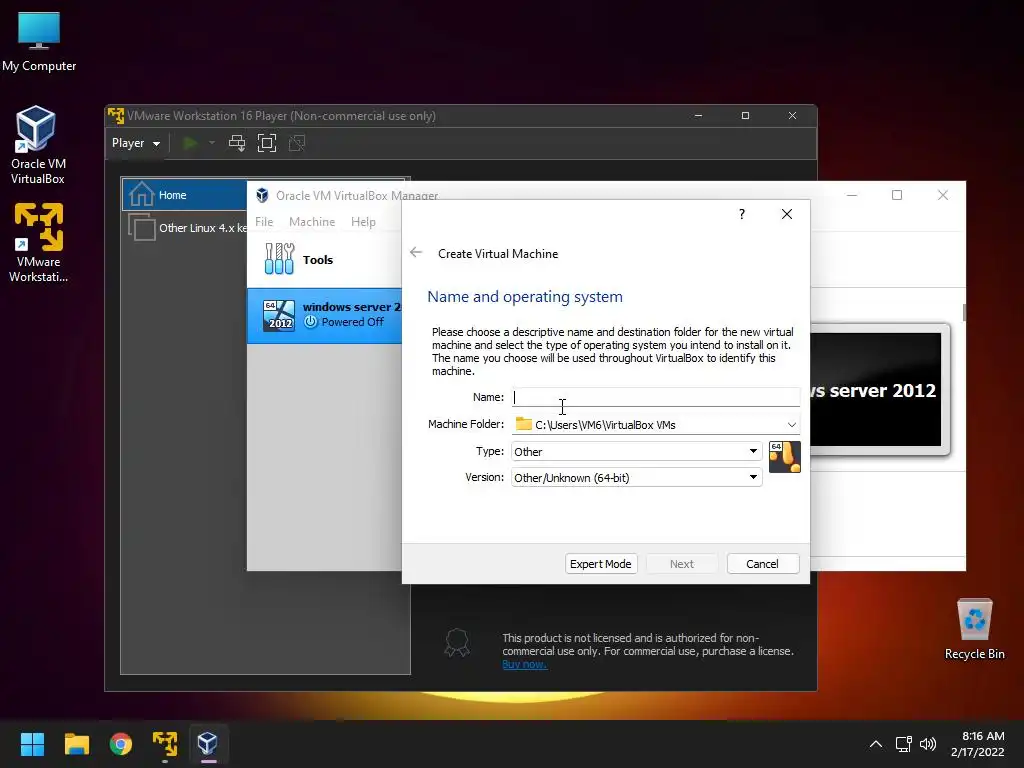Click the volume icon in system tray
Image resolution: width=1024 pixels, height=768 pixels.
pyautogui.click(x=927, y=744)
